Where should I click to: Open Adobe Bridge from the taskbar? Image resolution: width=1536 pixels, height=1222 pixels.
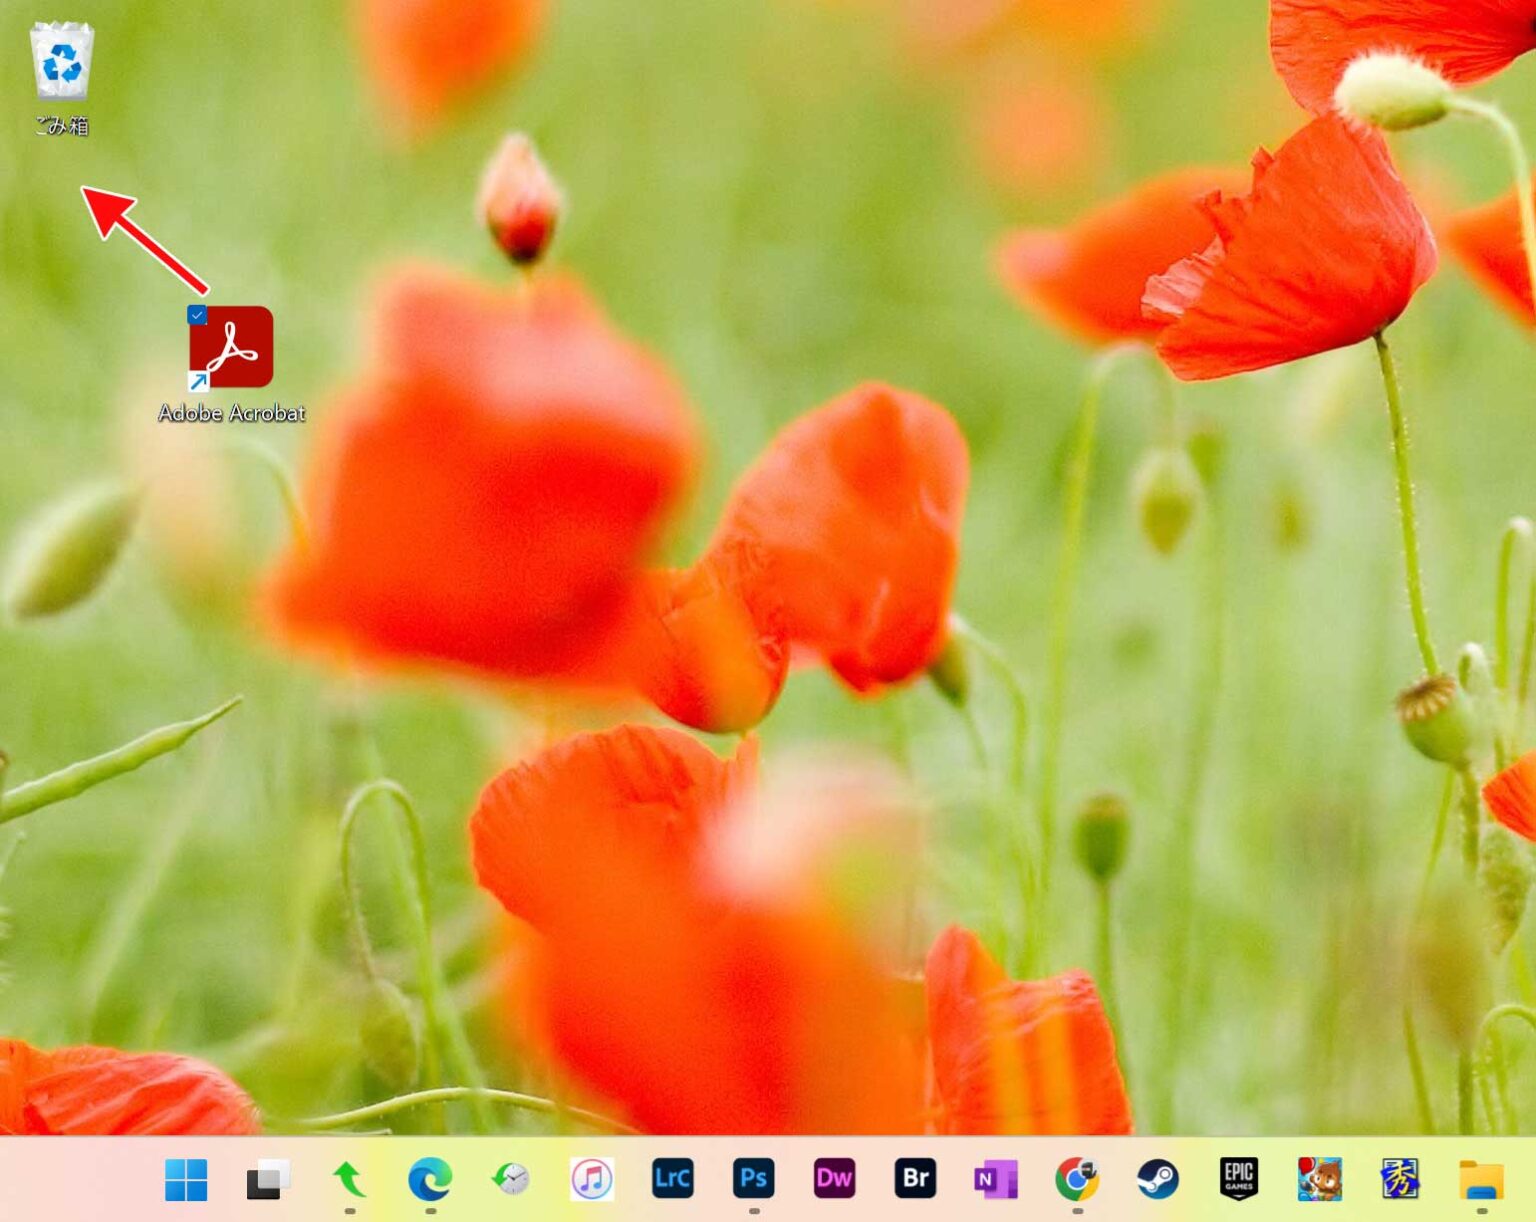pos(916,1180)
